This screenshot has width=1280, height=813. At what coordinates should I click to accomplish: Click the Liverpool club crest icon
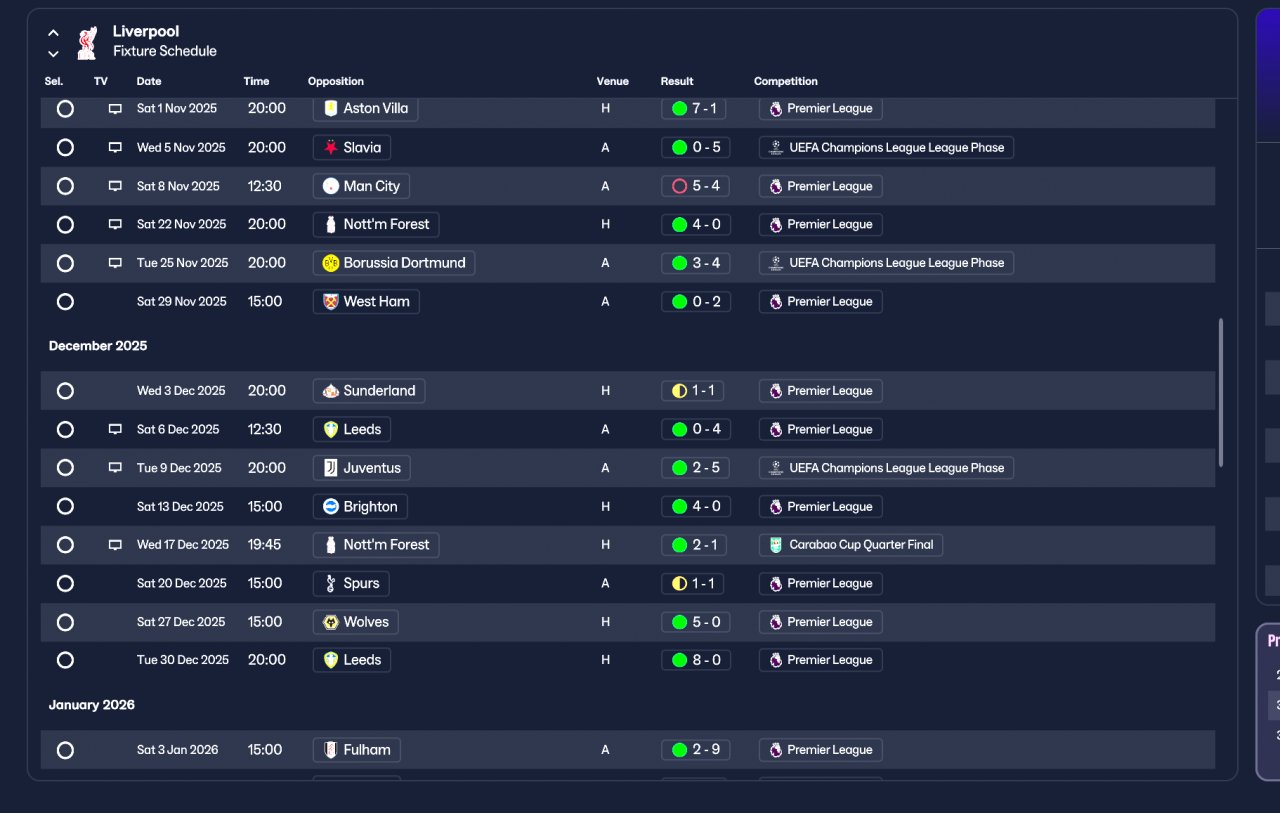87,42
